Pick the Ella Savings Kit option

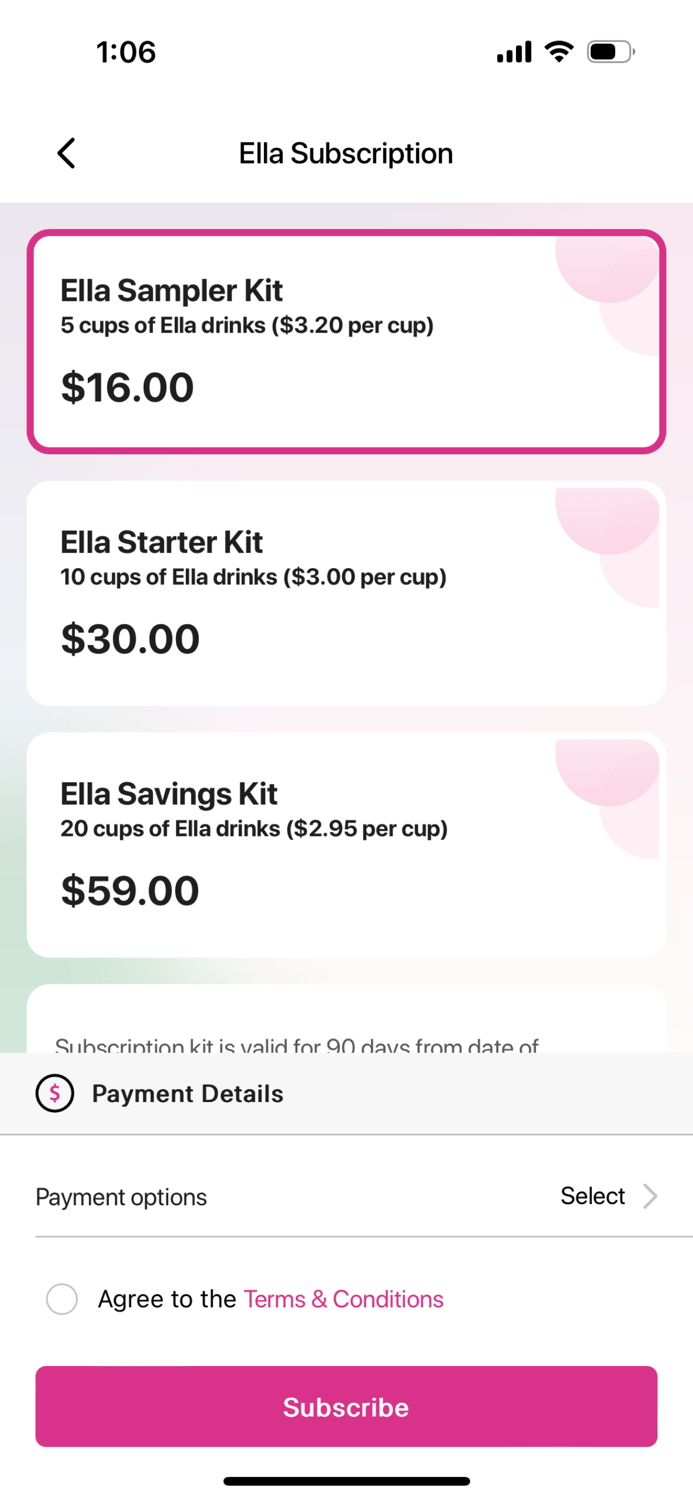click(x=346, y=844)
